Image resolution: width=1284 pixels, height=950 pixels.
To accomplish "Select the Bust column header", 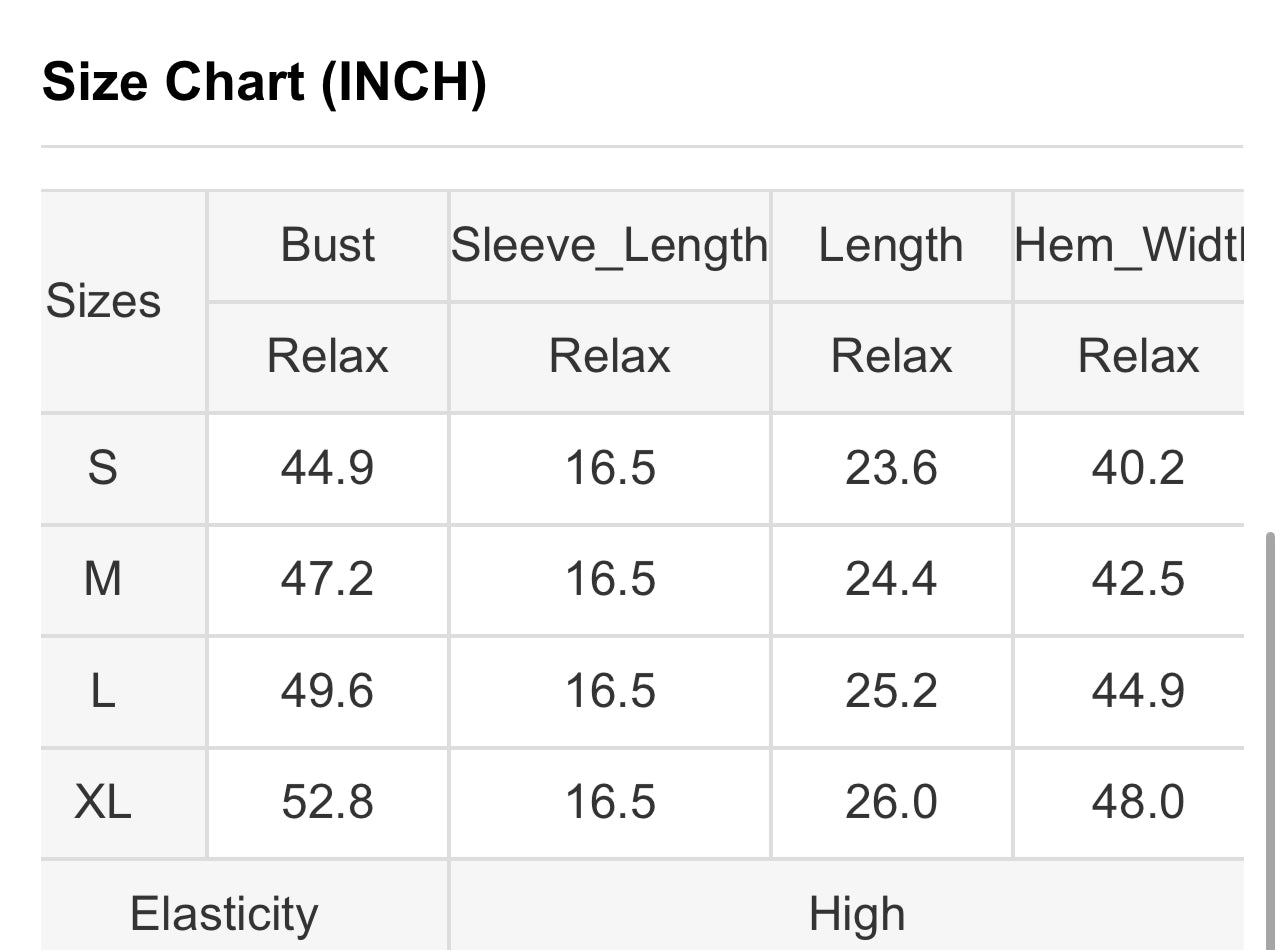I will coord(328,245).
